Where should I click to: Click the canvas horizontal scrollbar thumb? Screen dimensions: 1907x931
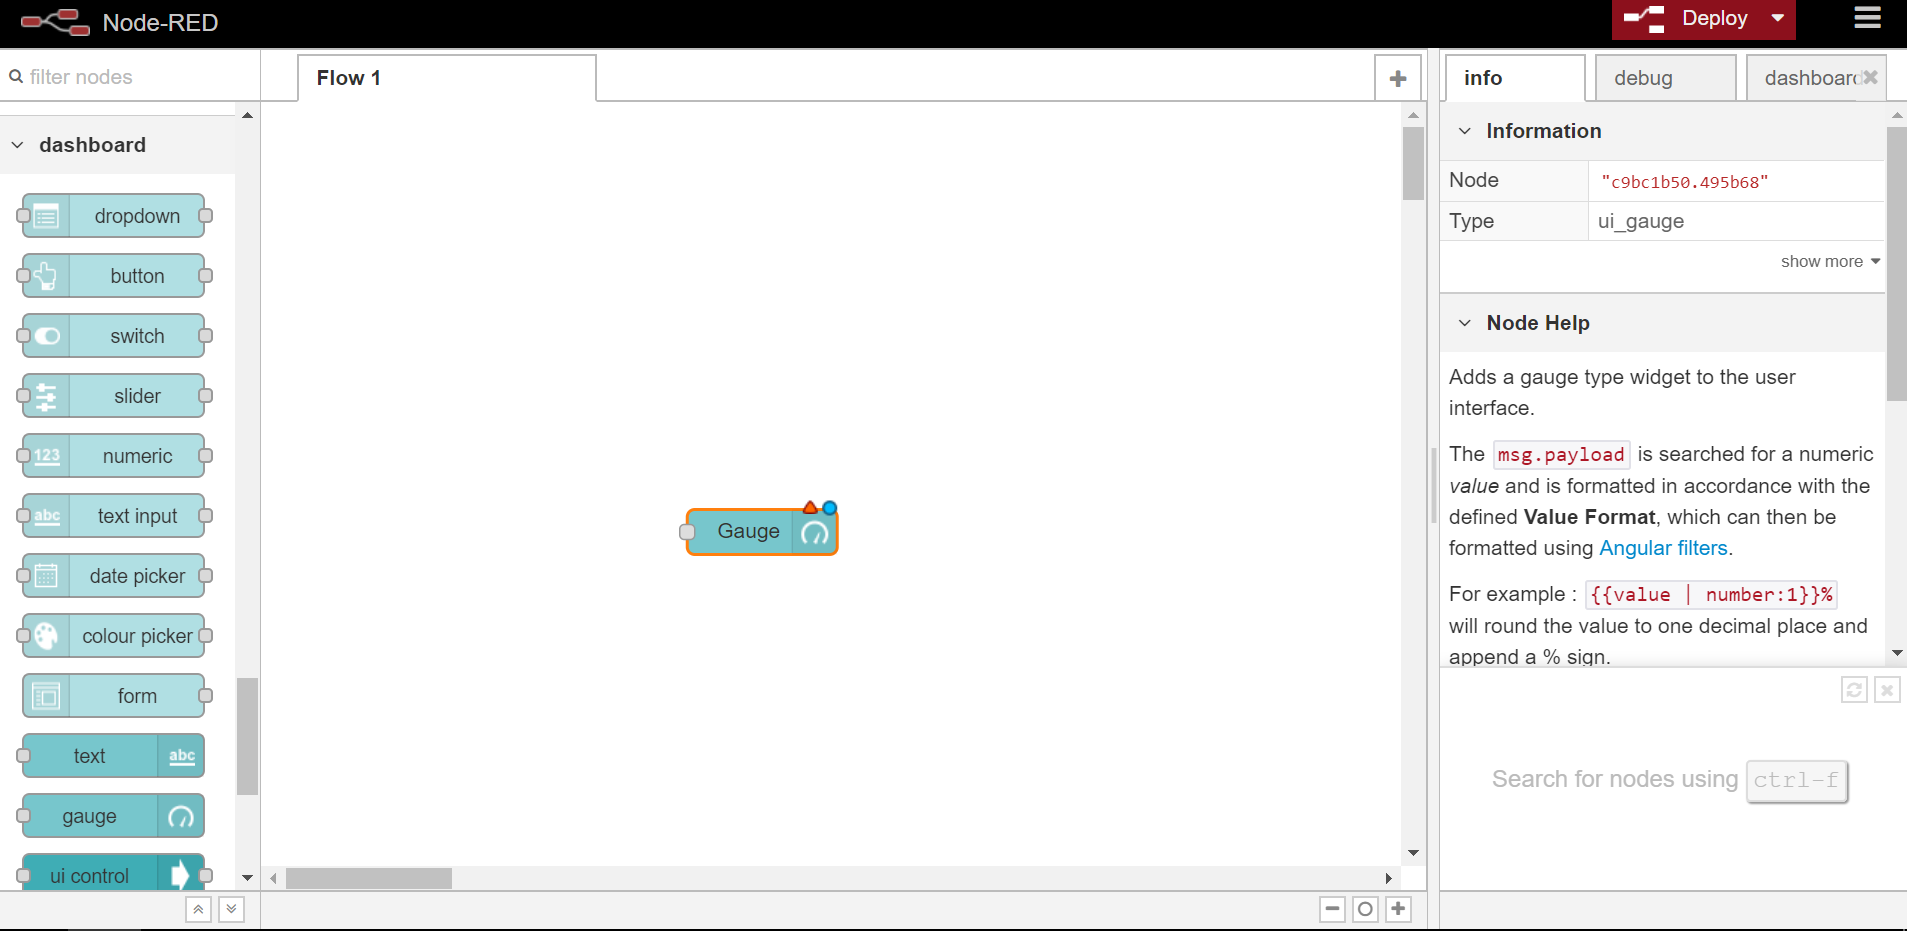(369, 878)
